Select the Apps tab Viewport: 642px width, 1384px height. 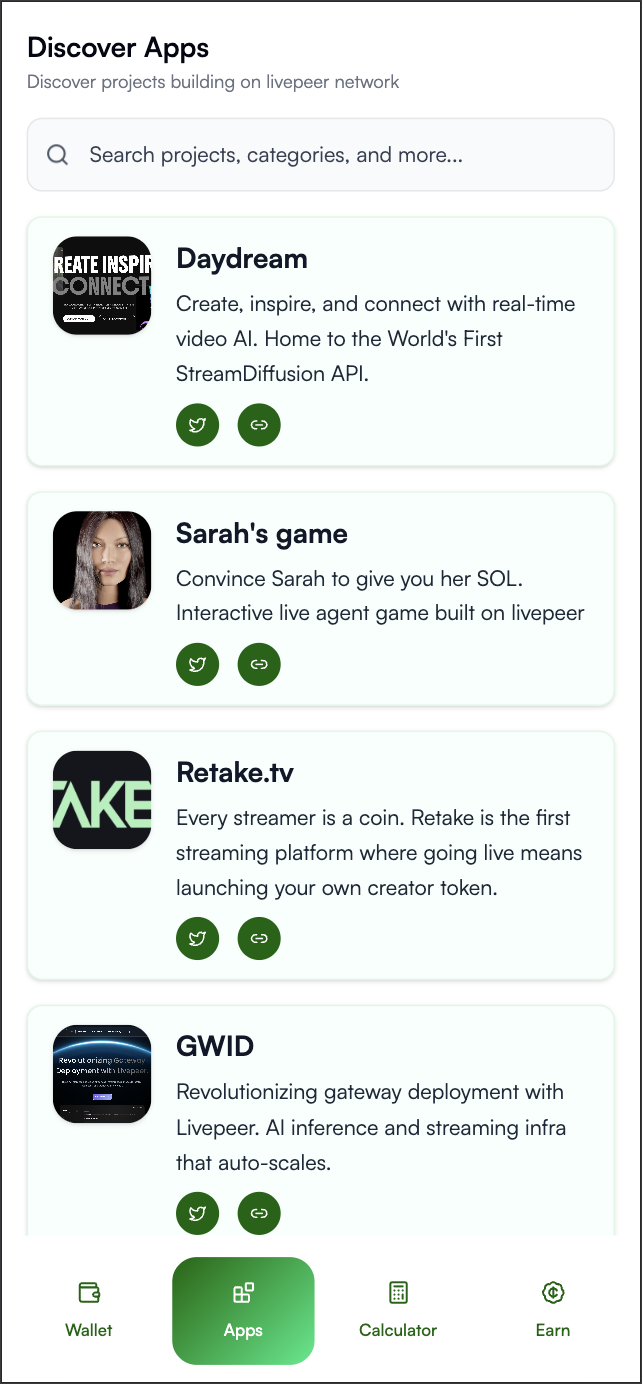(243, 1310)
